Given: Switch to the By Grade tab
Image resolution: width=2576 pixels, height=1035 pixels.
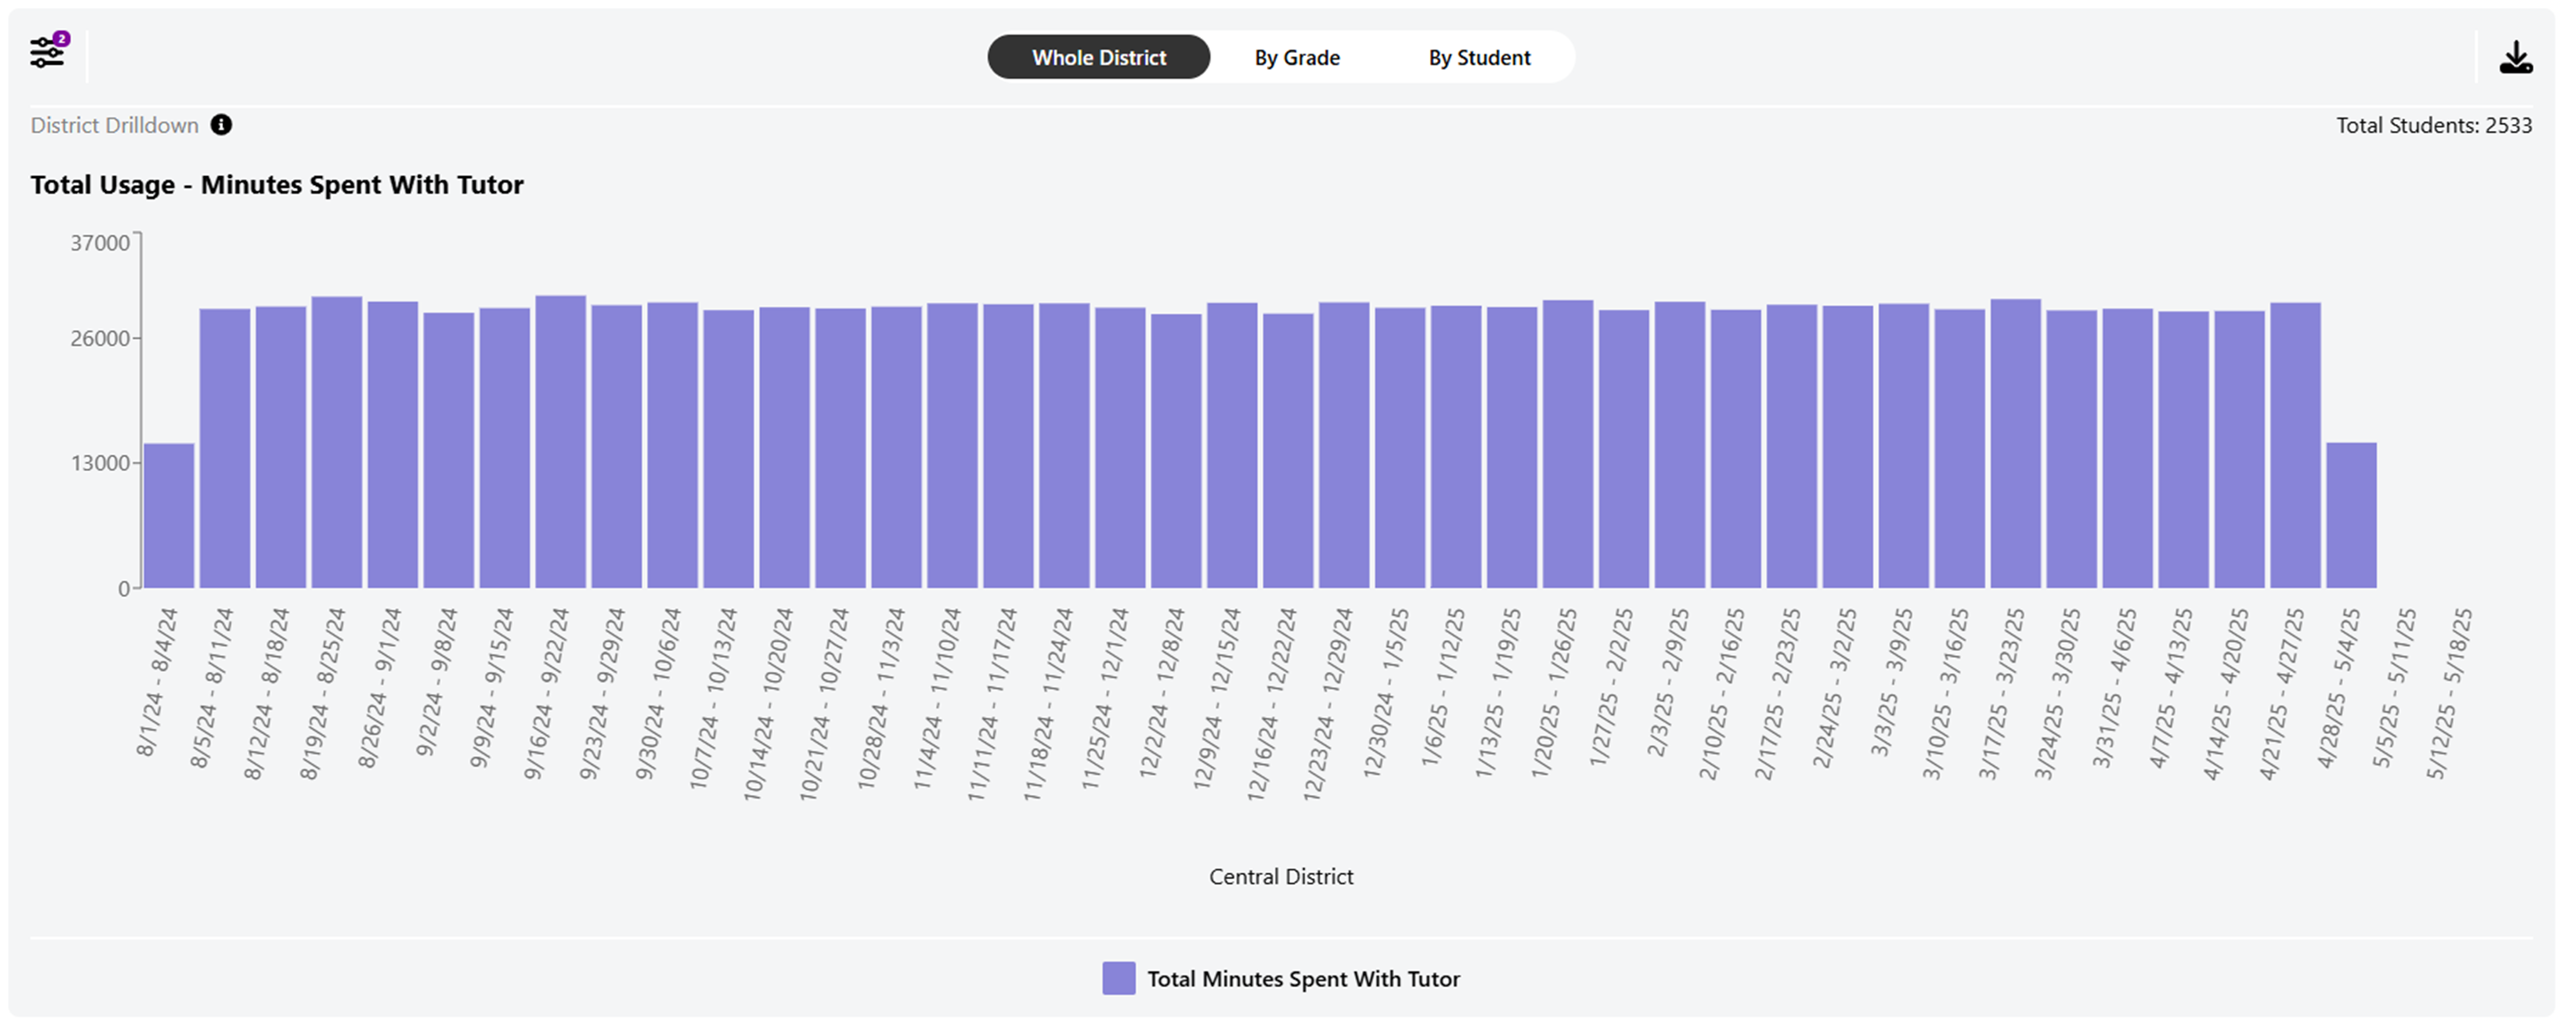Looking at the screenshot, I should (1296, 58).
